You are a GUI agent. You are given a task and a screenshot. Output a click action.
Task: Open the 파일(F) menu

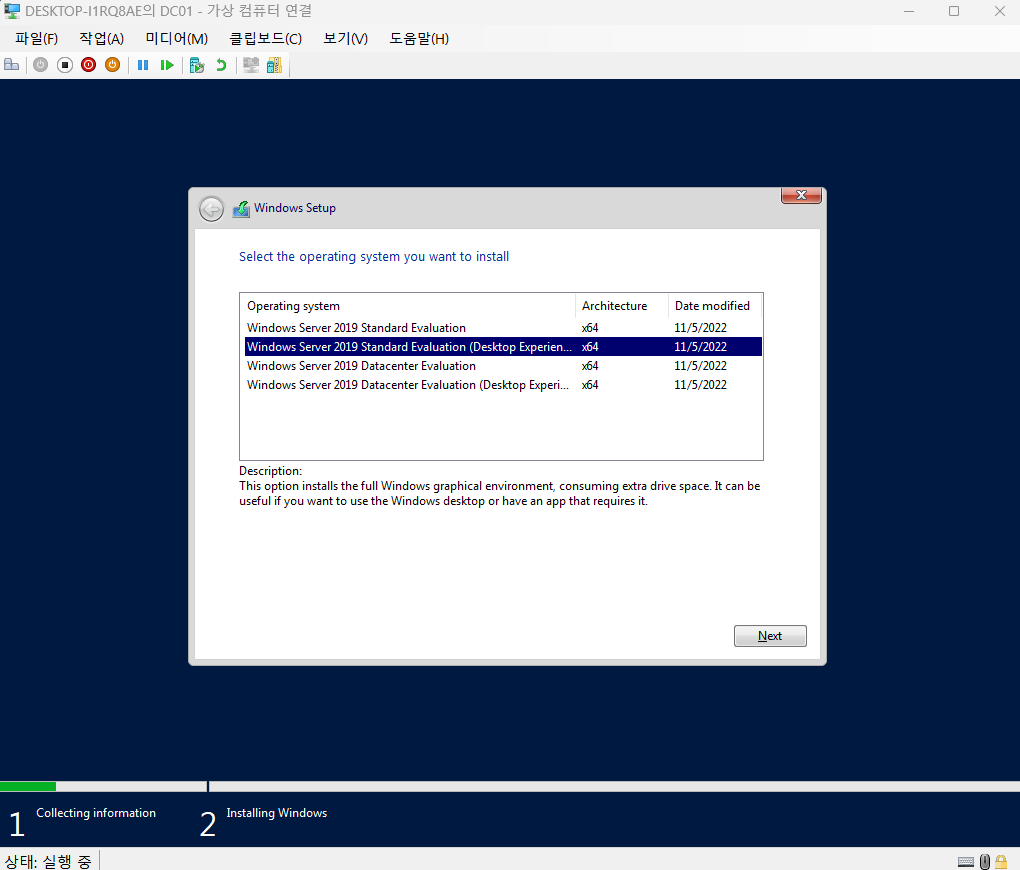point(36,38)
